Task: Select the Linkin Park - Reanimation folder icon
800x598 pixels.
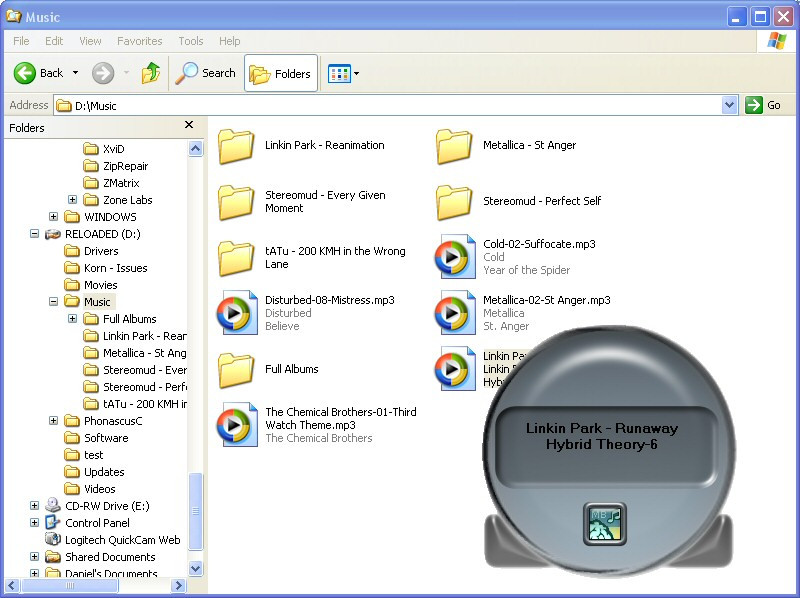Action: click(x=236, y=146)
